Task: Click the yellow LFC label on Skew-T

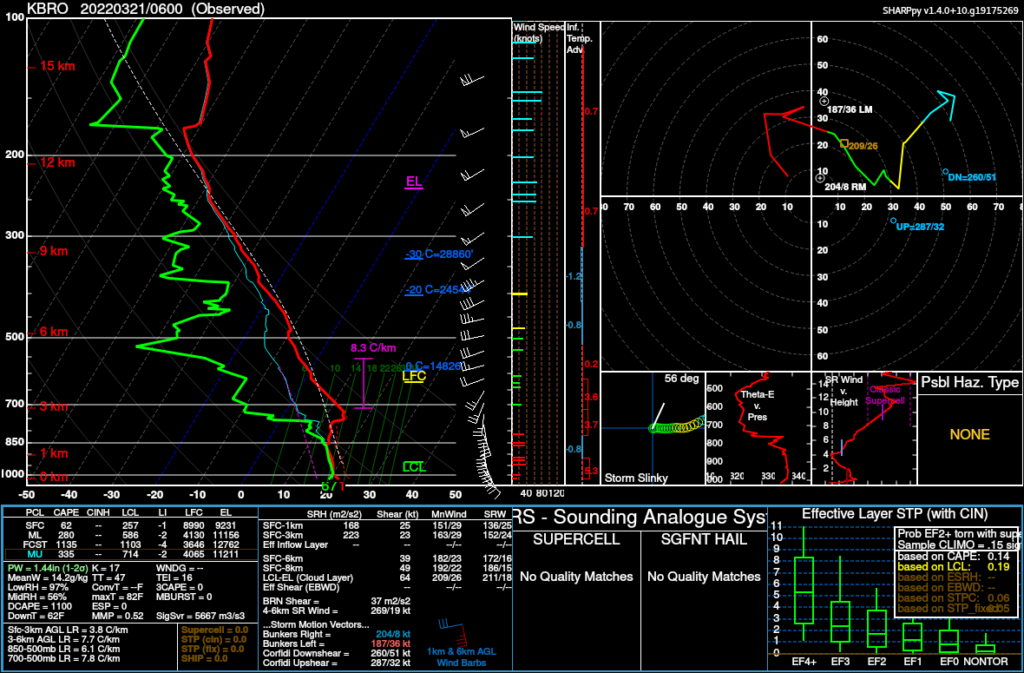Action: [x=414, y=377]
